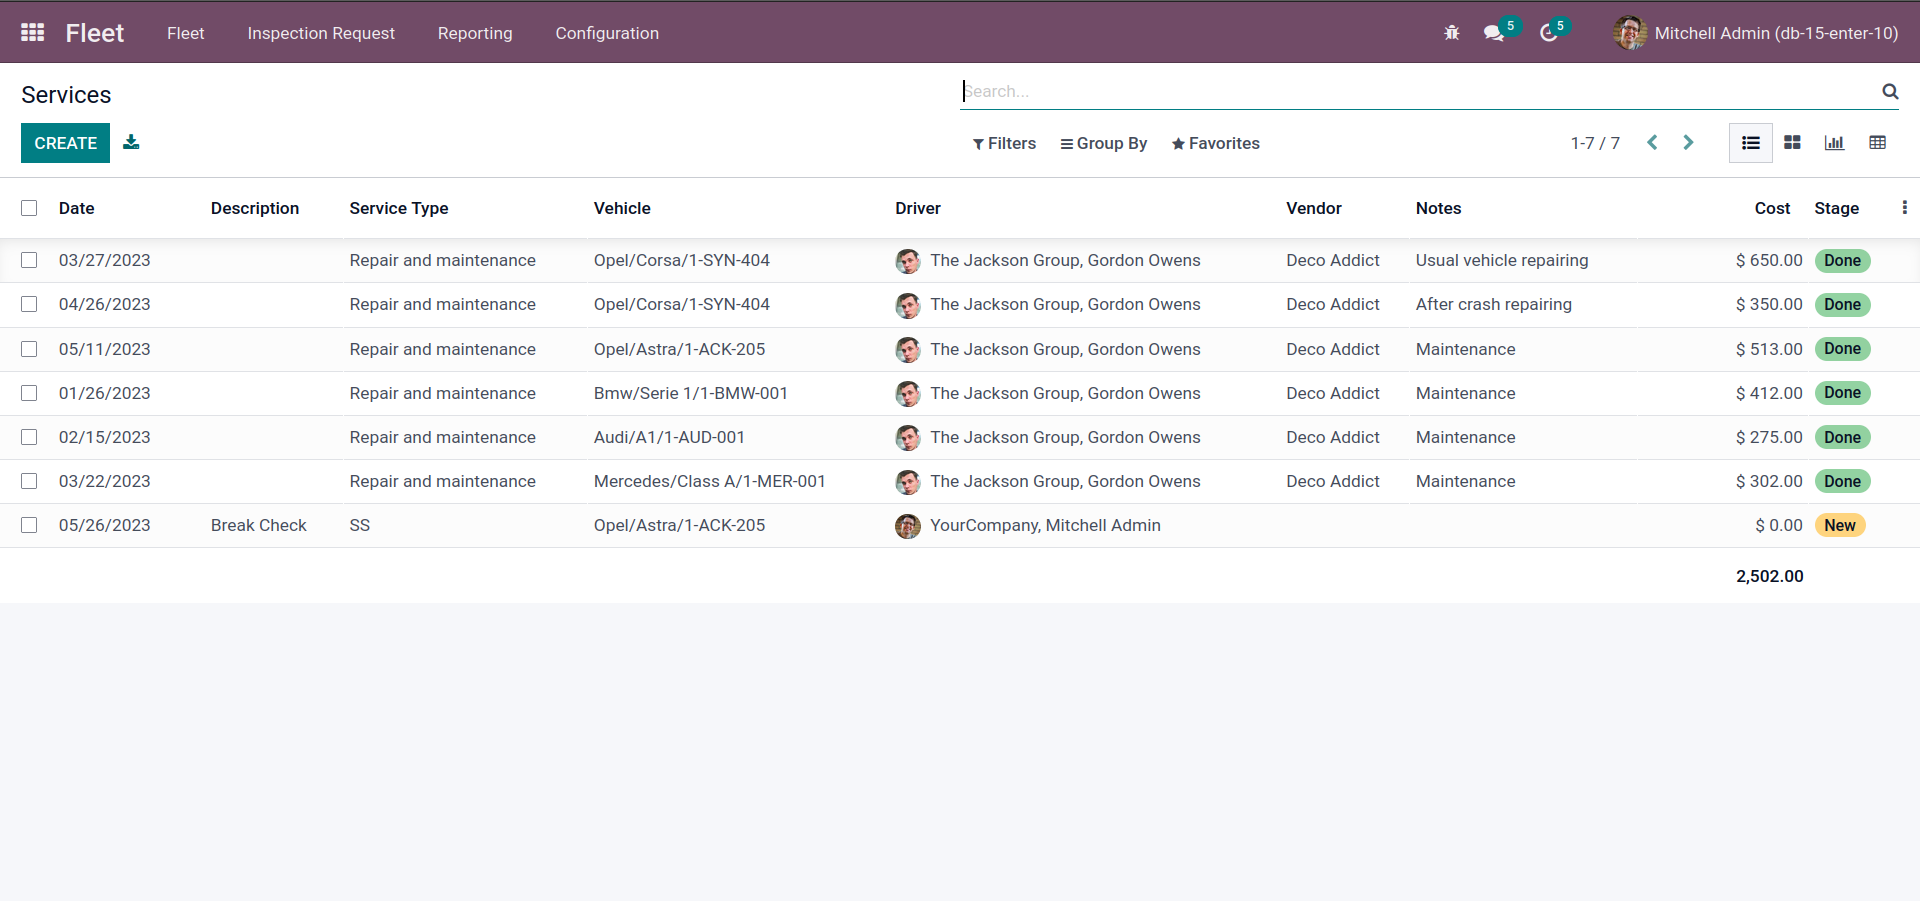Select the 03/27/2023 service row checkbox
The width and height of the screenshot is (1920, 901).
(x=29, y=260)
